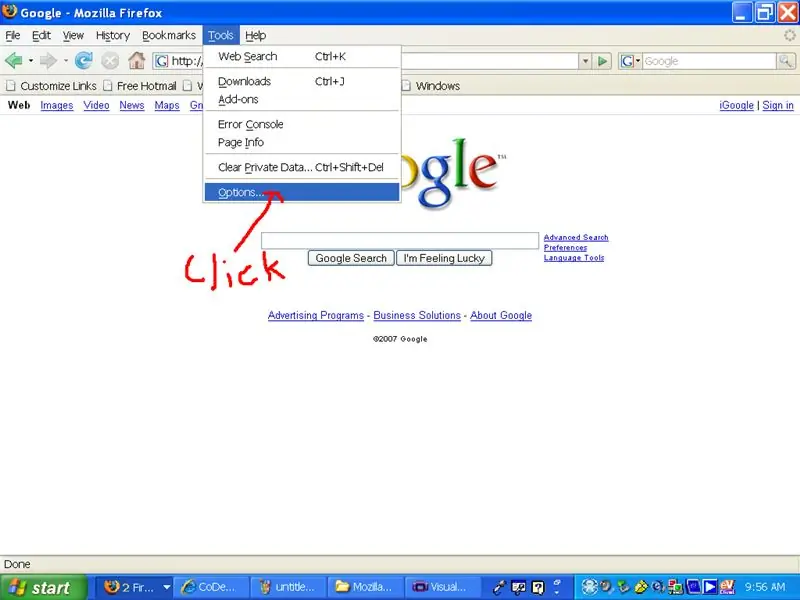The image size is (800, 600).
Task: Click Options... in Tools menu
Action: (302, 192)
